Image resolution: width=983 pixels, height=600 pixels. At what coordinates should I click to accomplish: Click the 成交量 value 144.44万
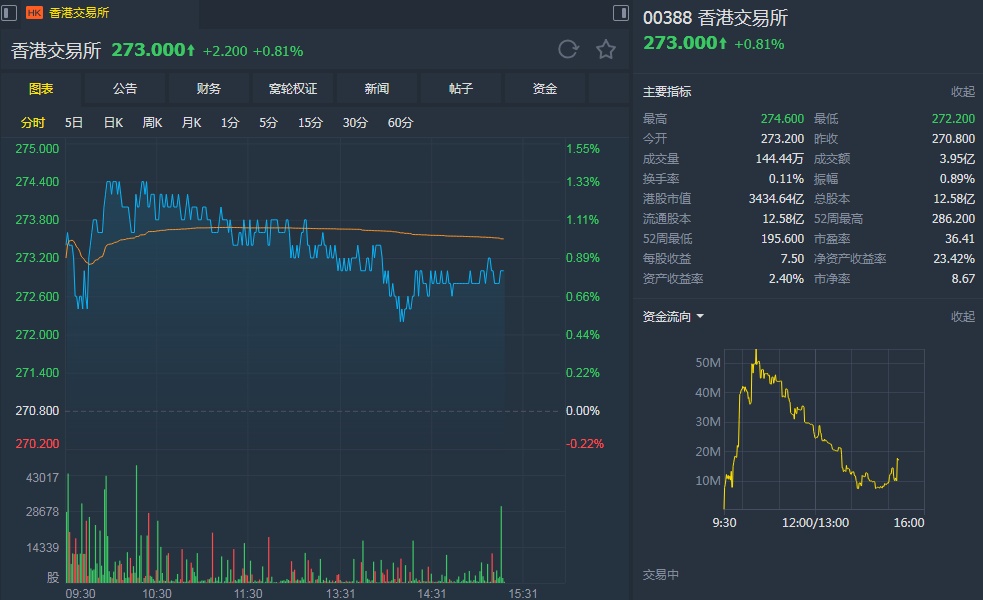(779, 159)
